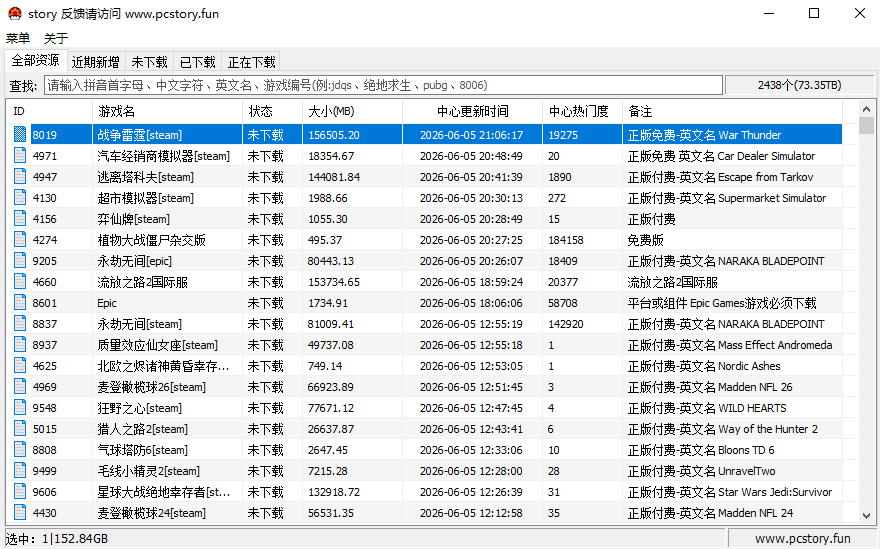
Task: Sort by the 游戏名 column header
Action: click(167, 111)
